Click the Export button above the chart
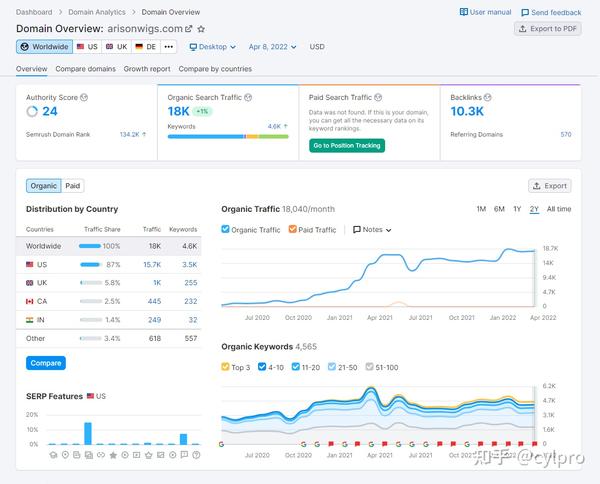This screenshot has width=600, height=484. tap(550, 186)
